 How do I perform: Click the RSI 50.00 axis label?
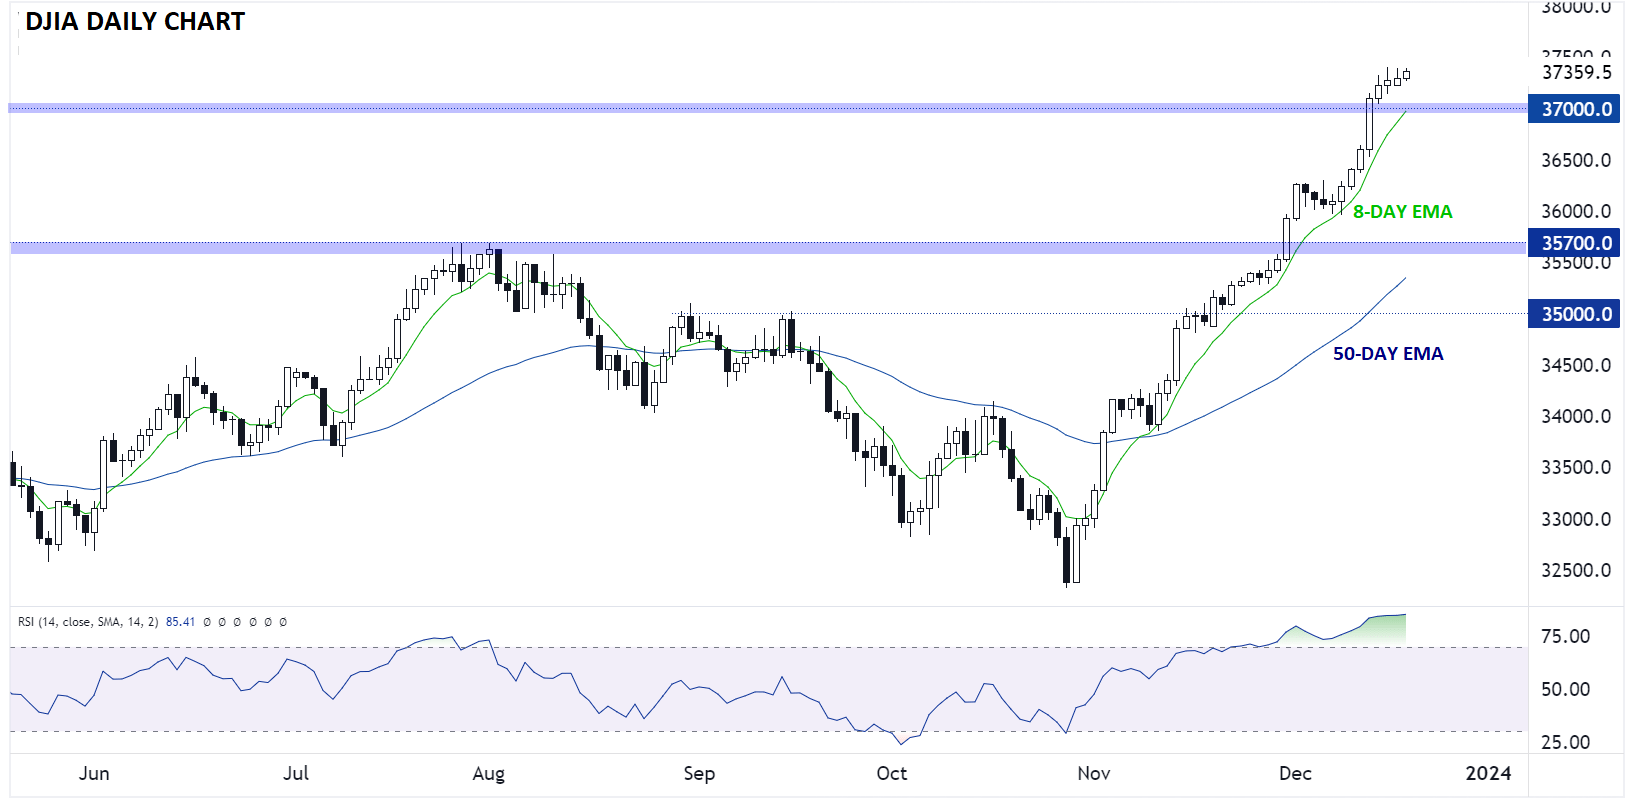(1565, 689)
